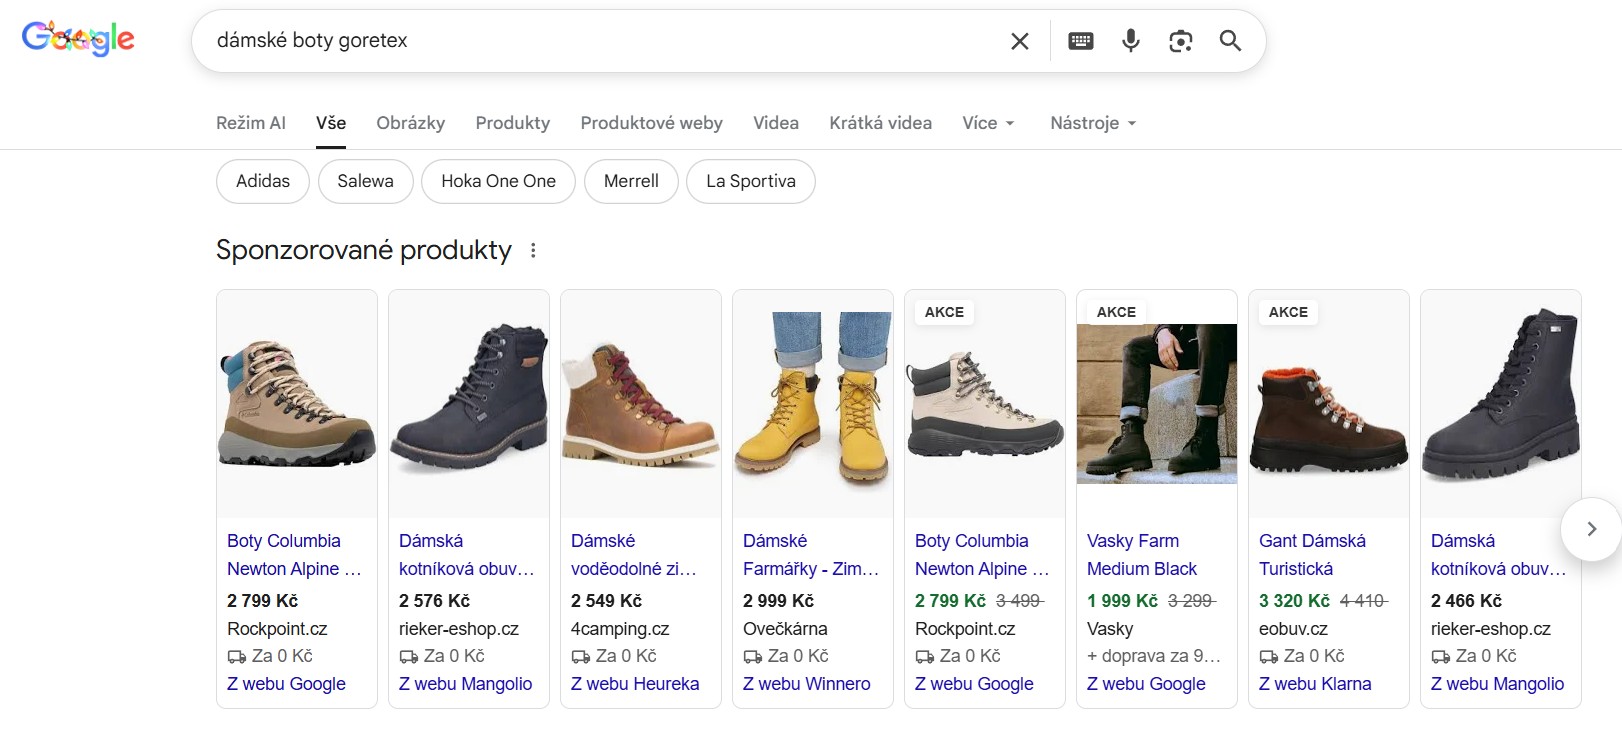
Task: Click AKCE badge on Vasky Farm card
Action: (x=1116, y=312)
